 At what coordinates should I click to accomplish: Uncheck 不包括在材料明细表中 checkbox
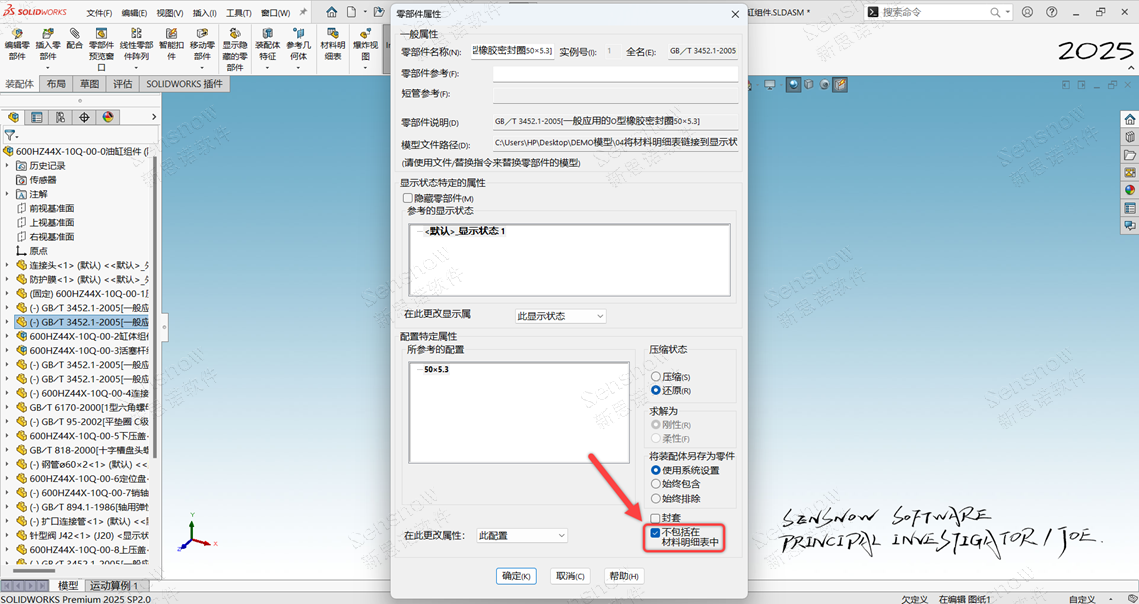tap(655, 533)
